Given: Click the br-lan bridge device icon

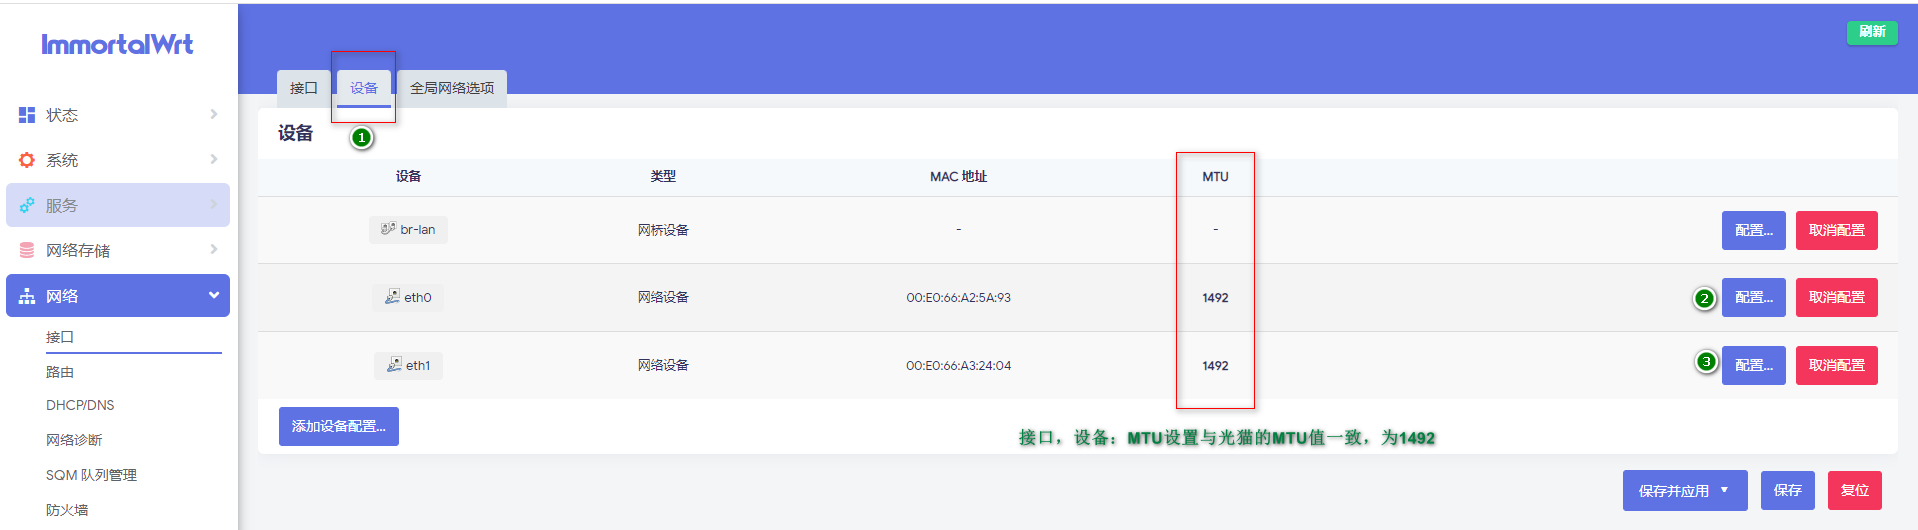Looking at the screenshot, I should point(388,229).
